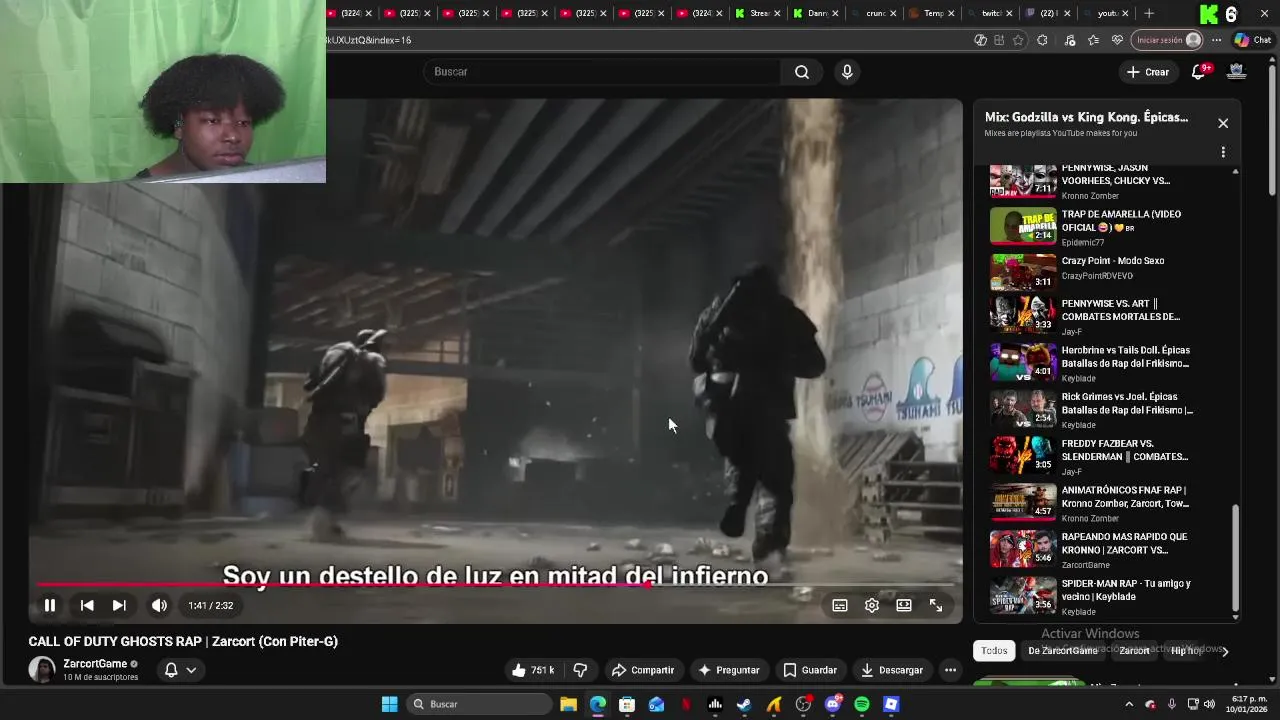Open ZarcortGame channel avatar
The image size is (1280, 720).
(x=42, y=670)
